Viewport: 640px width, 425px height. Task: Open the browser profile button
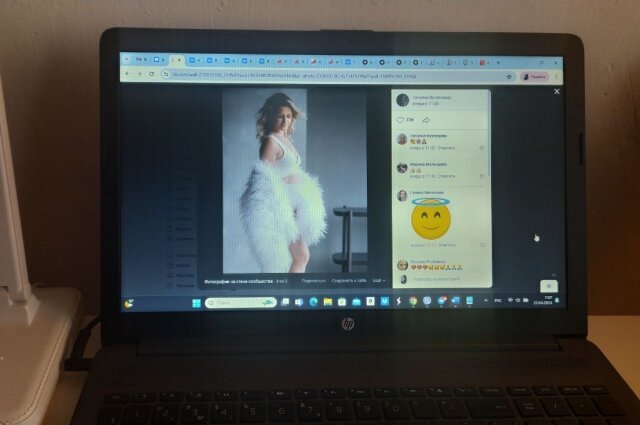point(534,76)
